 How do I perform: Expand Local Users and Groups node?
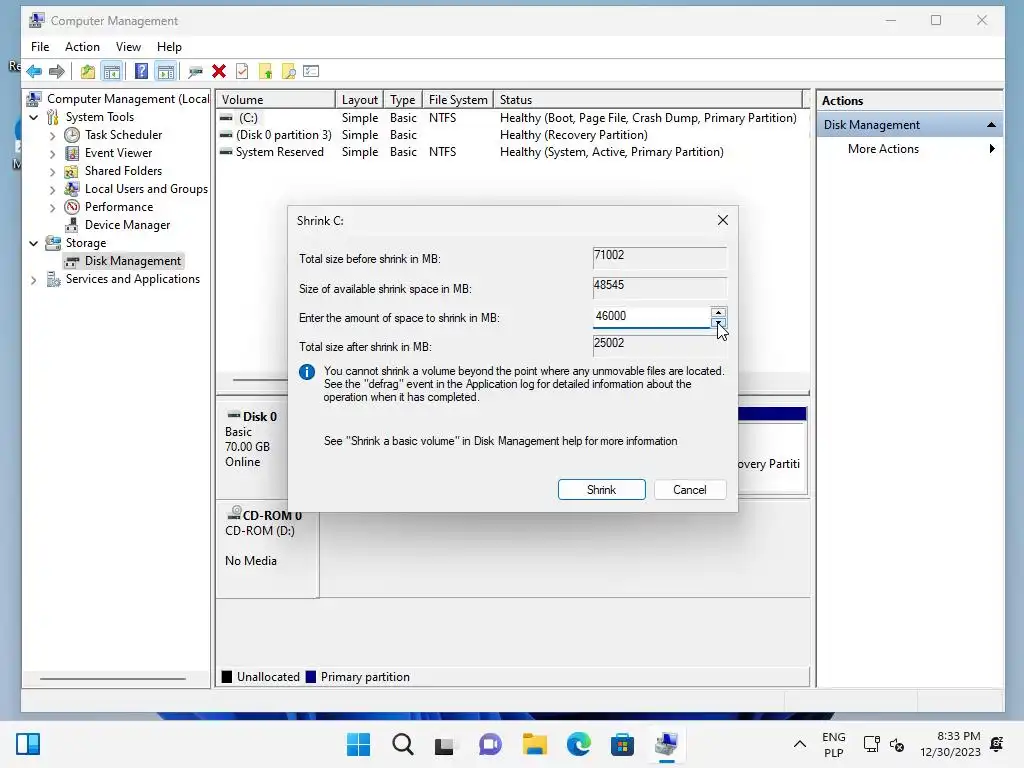click(52, 189)
